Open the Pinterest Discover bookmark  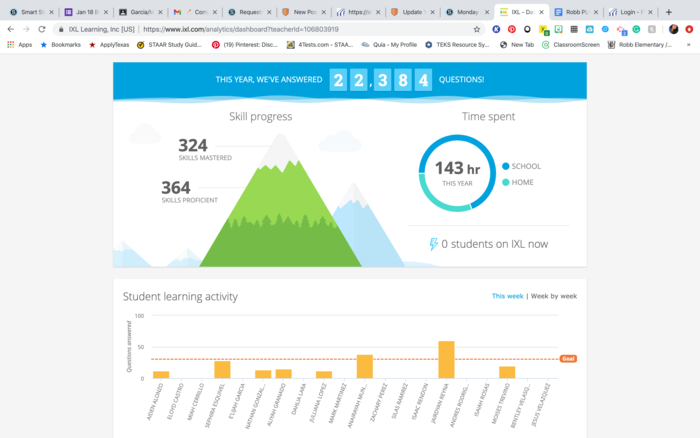pos(244,45)
